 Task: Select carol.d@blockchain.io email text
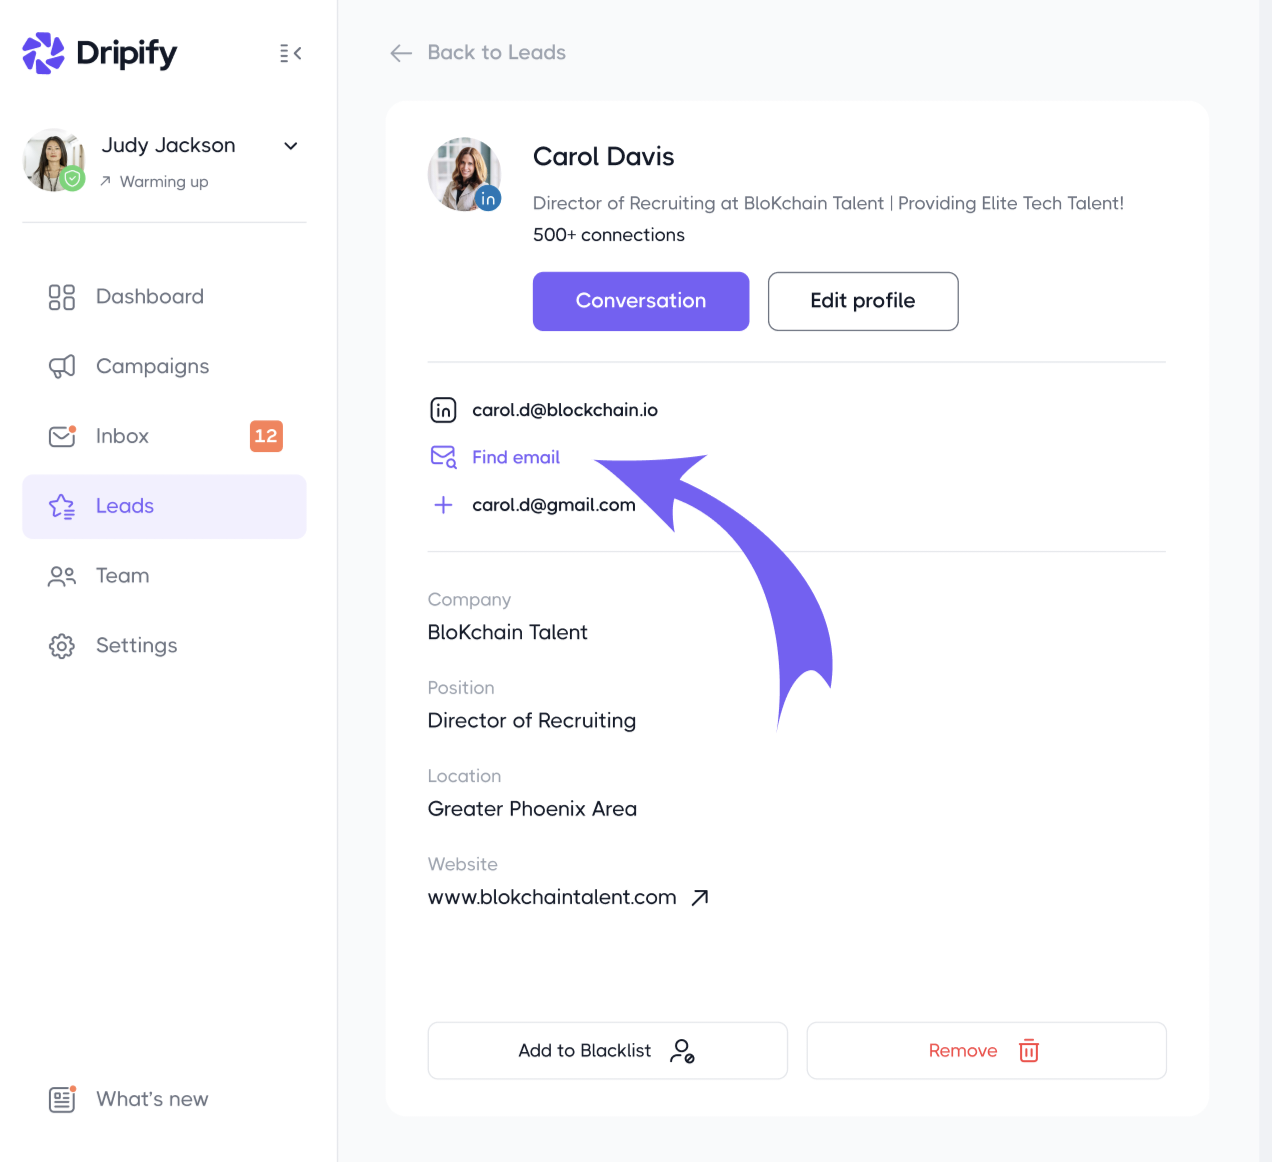pos(565,410)
